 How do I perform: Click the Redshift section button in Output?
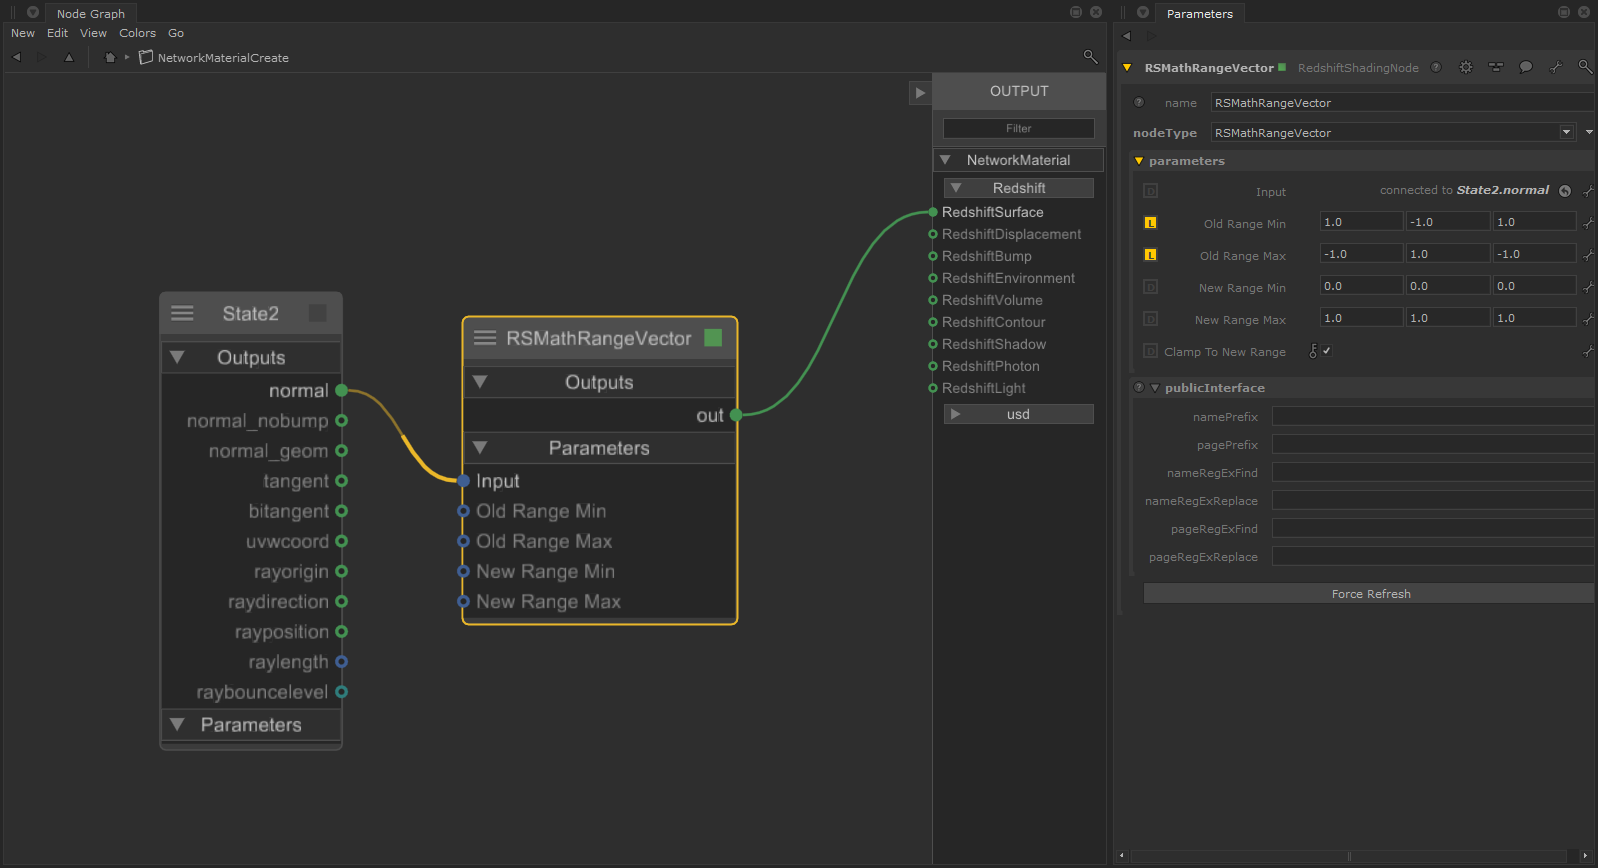click(x=1018, y=188)
